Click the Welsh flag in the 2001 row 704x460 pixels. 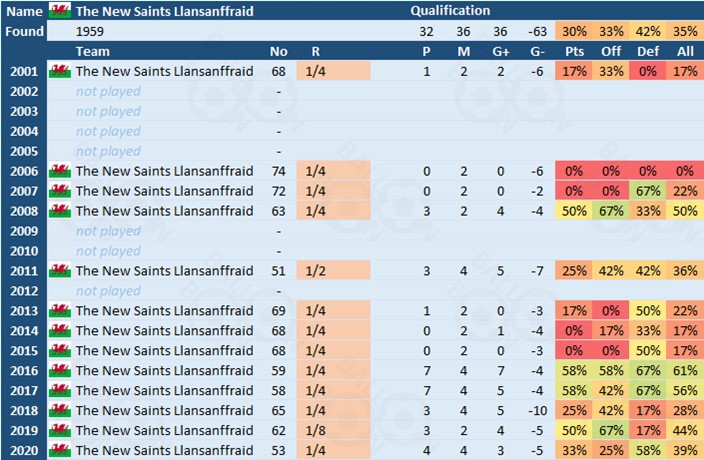coord(60,71)
